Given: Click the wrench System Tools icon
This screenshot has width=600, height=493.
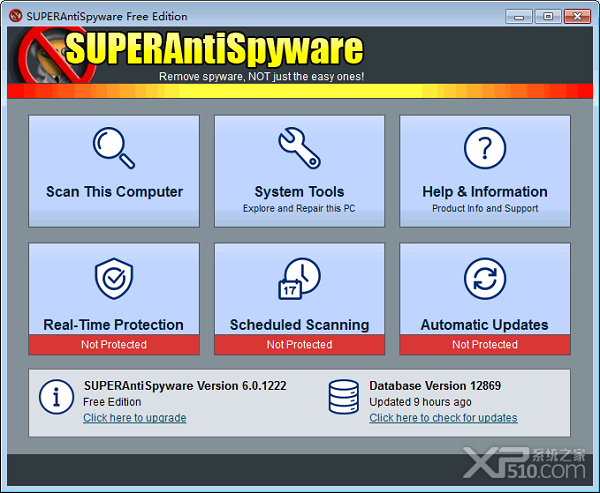Looking at the screenshot, I should (x=299, y=148).
